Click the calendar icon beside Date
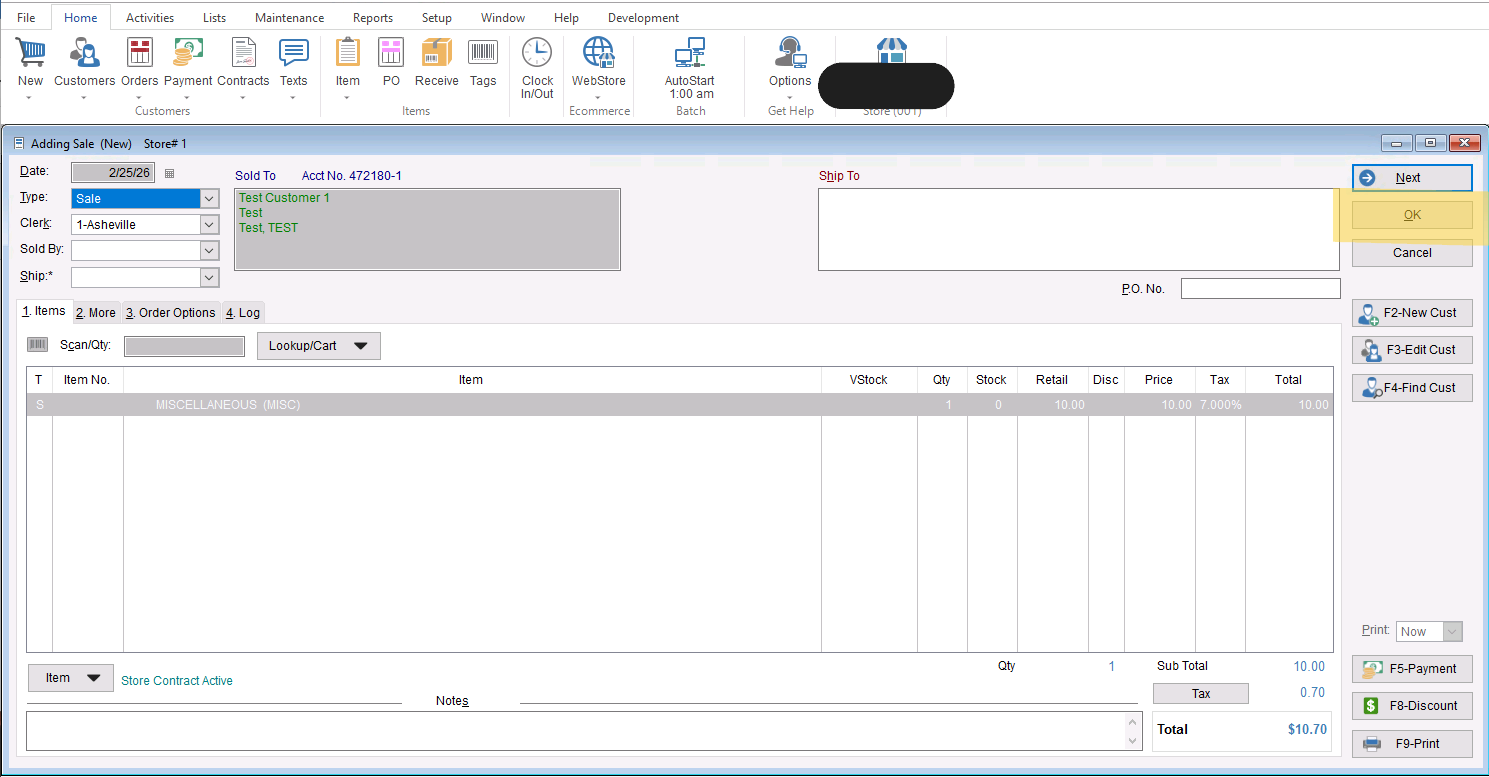This screenshot has height=777, width=1489. tap(169, 173)
